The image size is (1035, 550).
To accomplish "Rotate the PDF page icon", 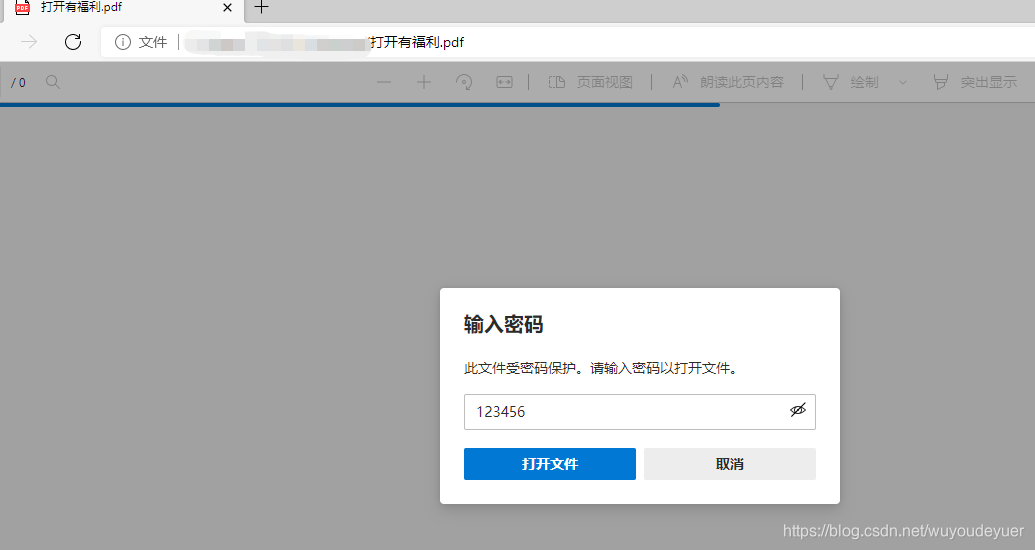I will (x=464, y=82).
